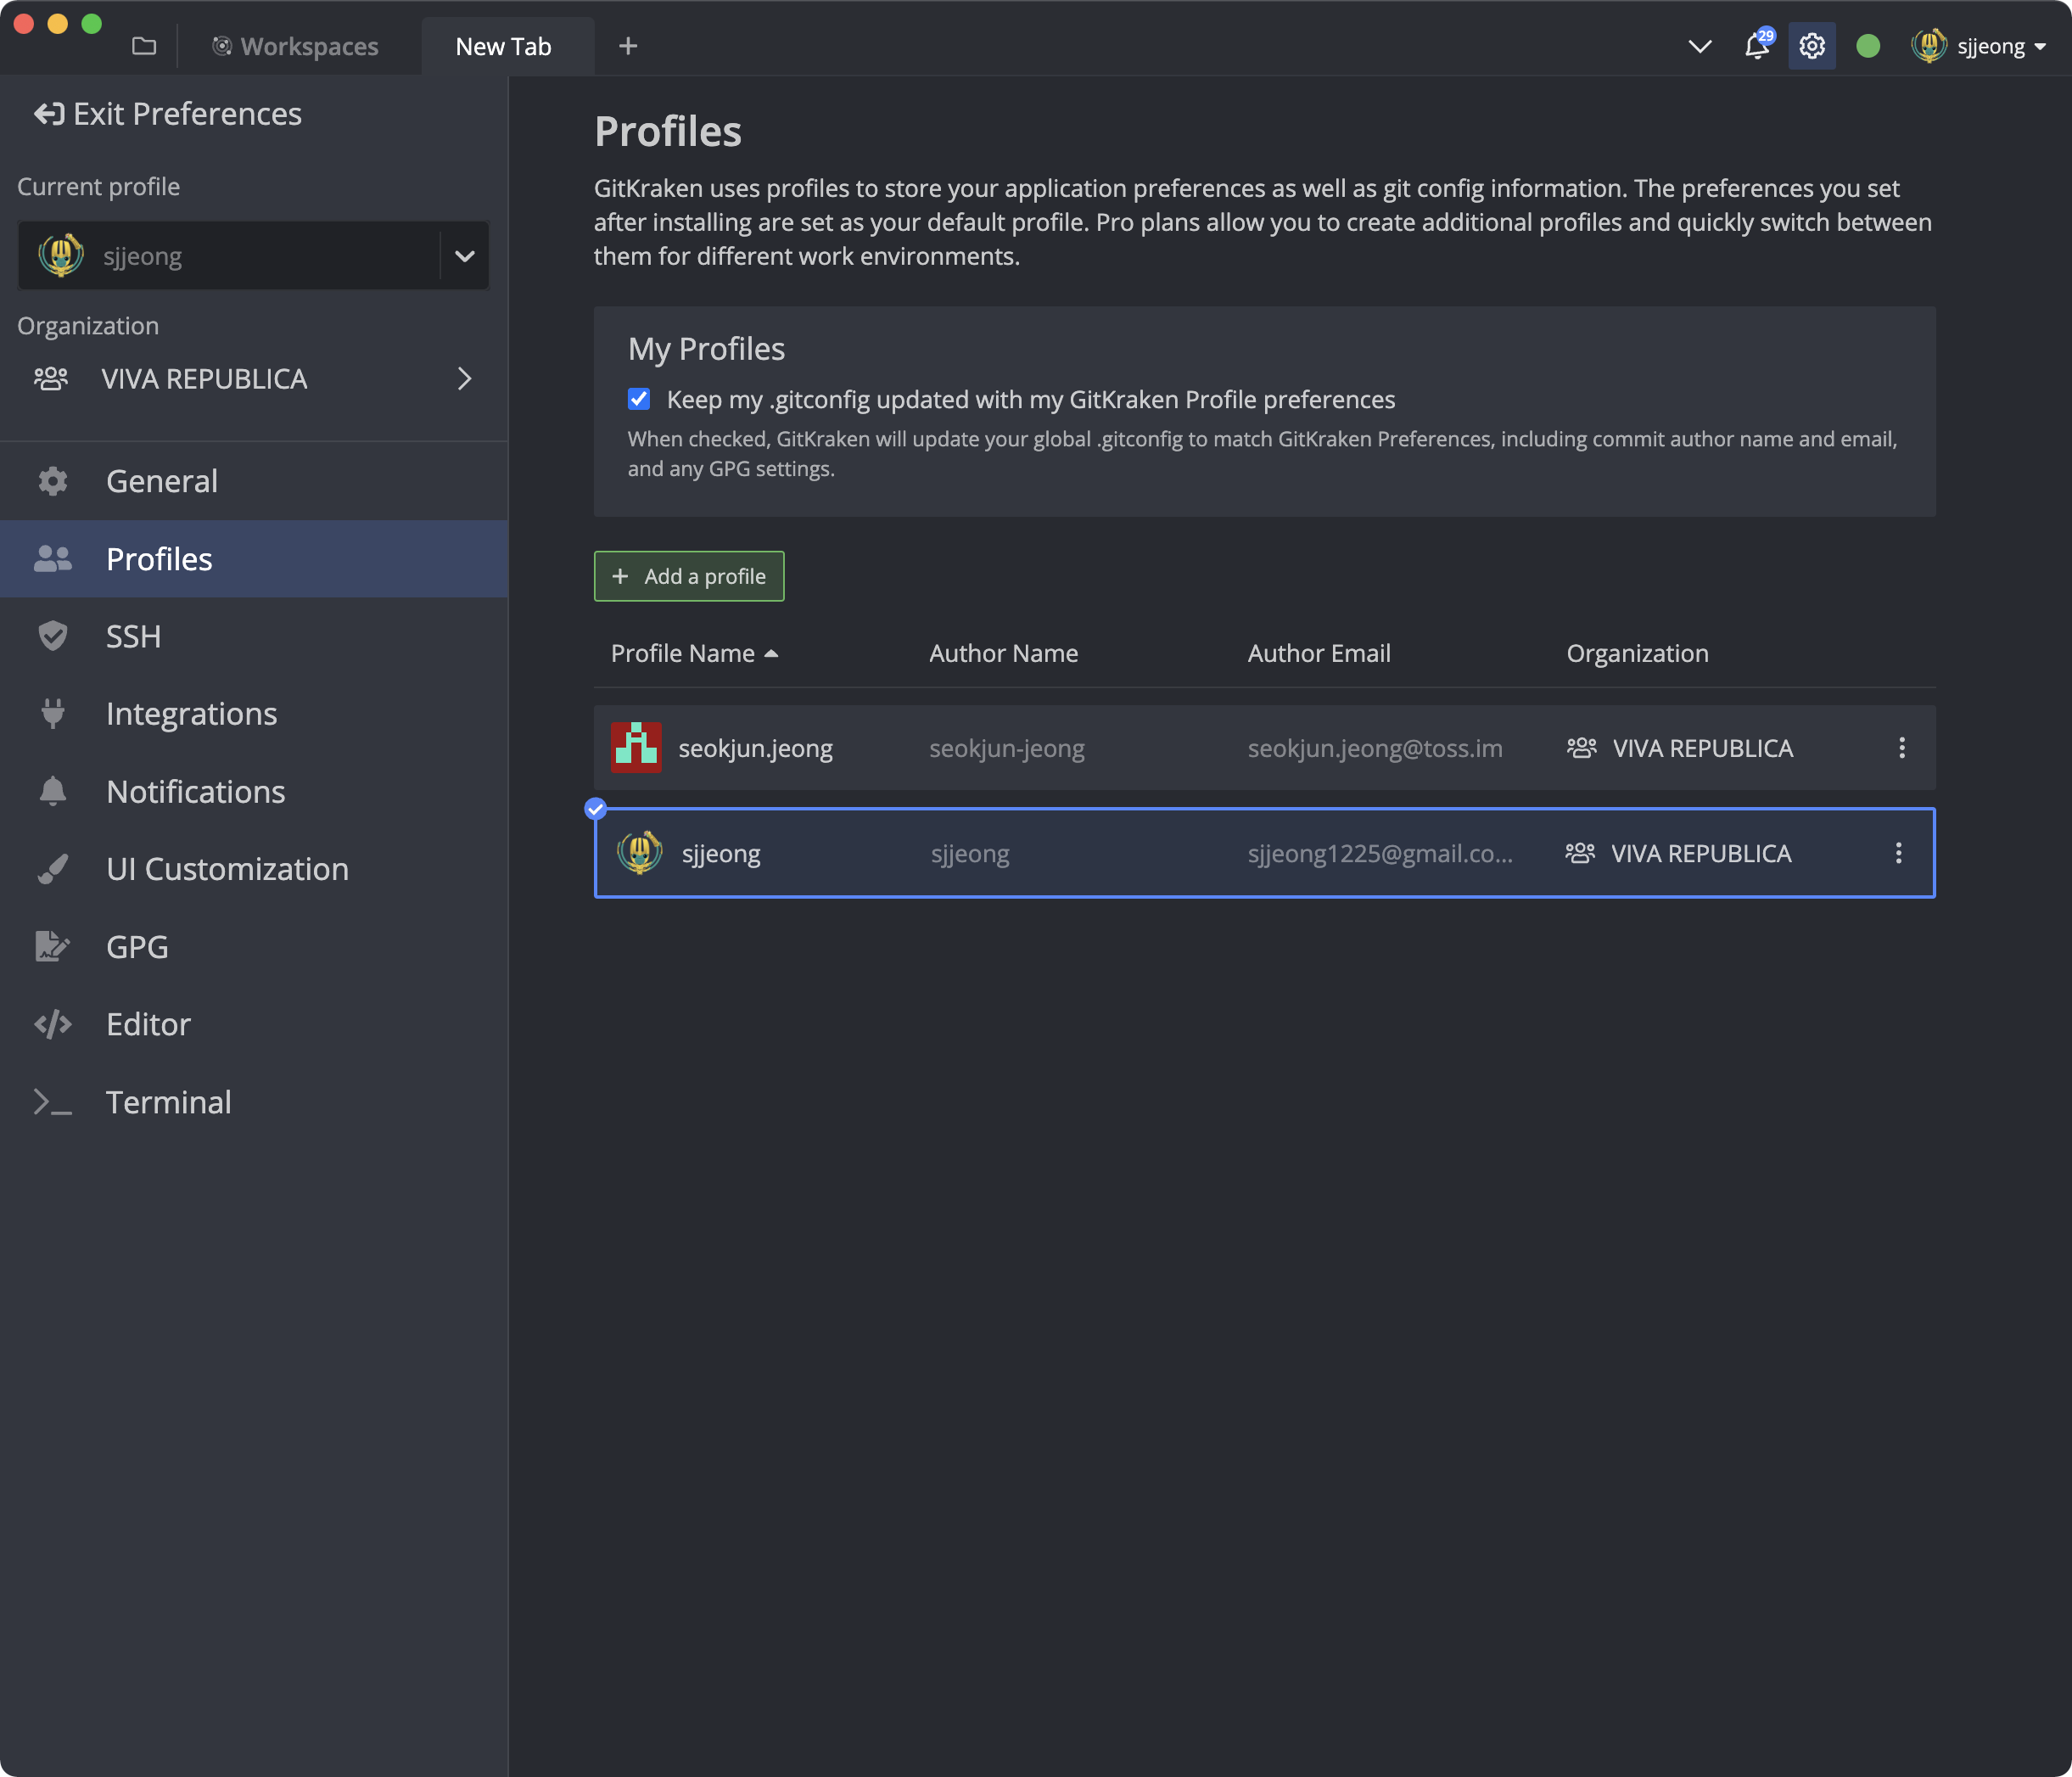The image size is (2072, 1777).
Task: Open the Integrations preferences section
Action: click(x=191, y=714)
